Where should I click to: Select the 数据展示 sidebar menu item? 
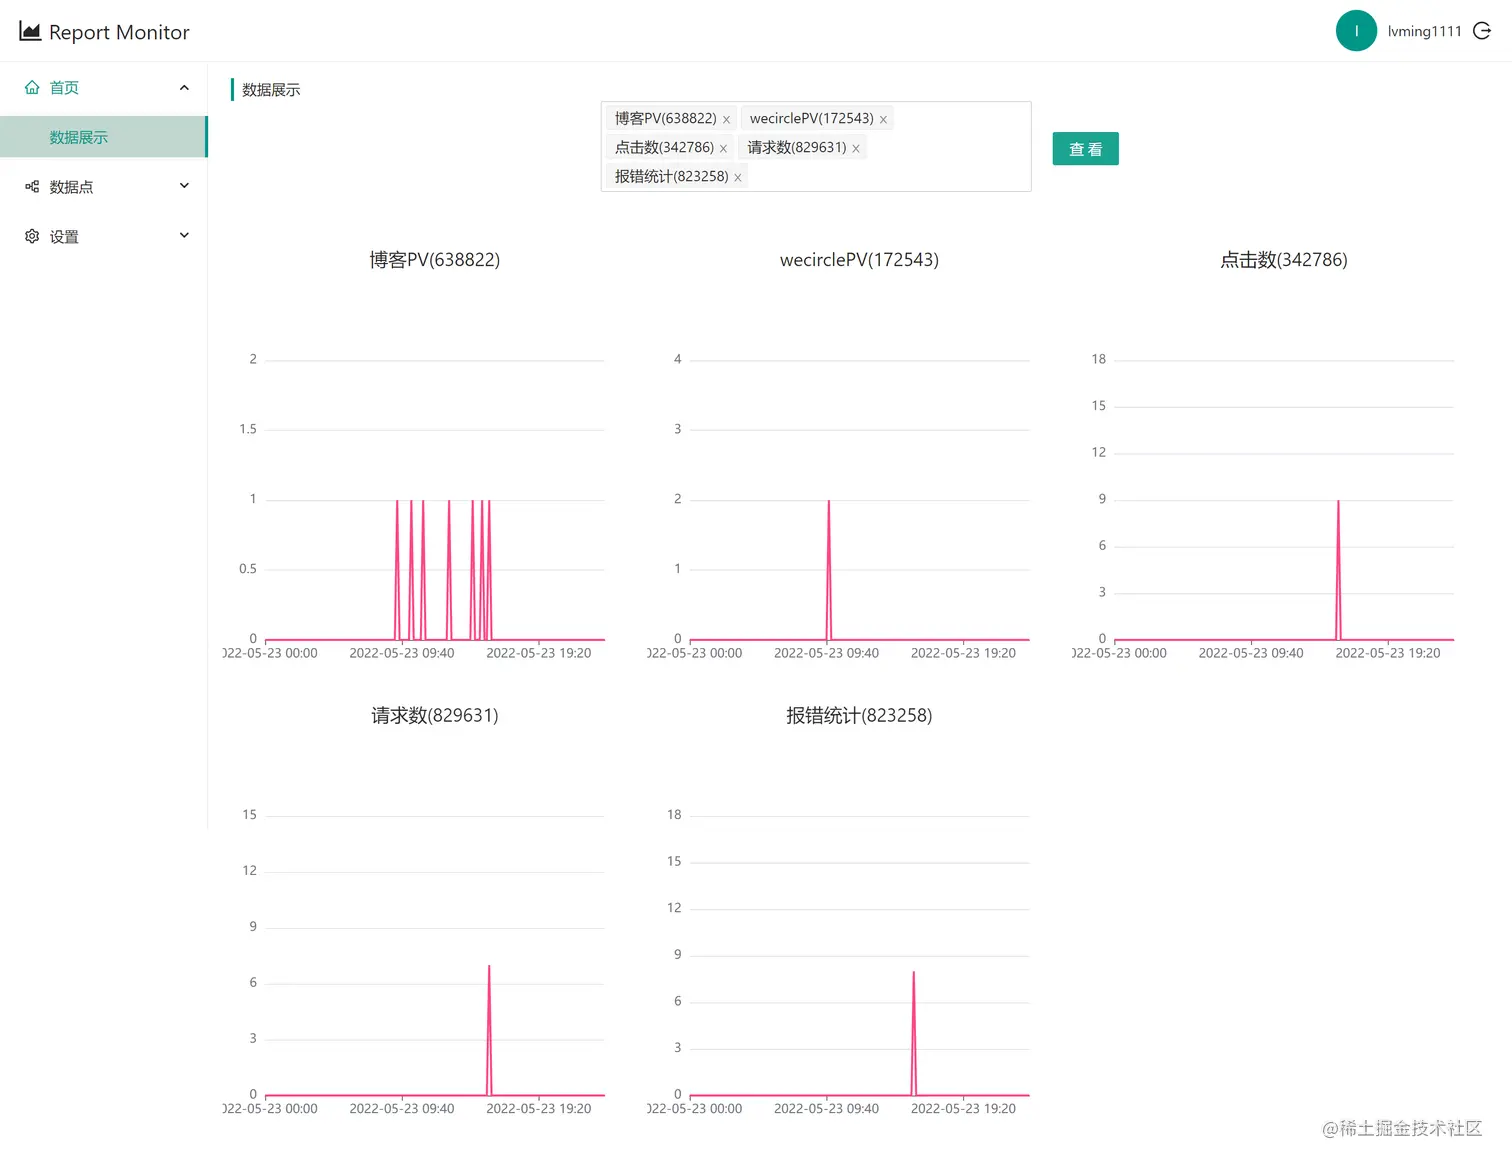[x=103, y=137]
